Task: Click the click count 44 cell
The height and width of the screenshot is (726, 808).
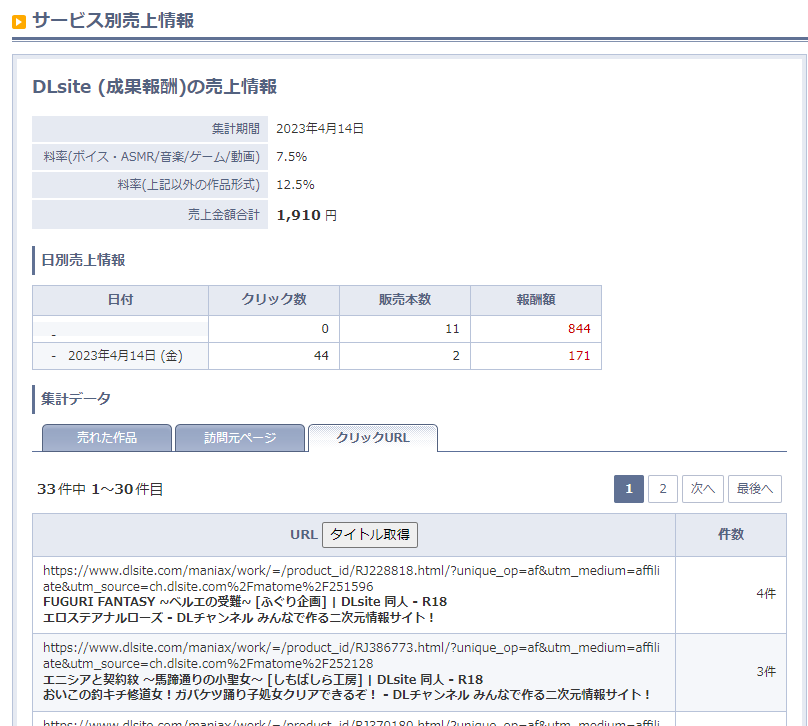Action: pyautogui.click(x=274, y=356)
